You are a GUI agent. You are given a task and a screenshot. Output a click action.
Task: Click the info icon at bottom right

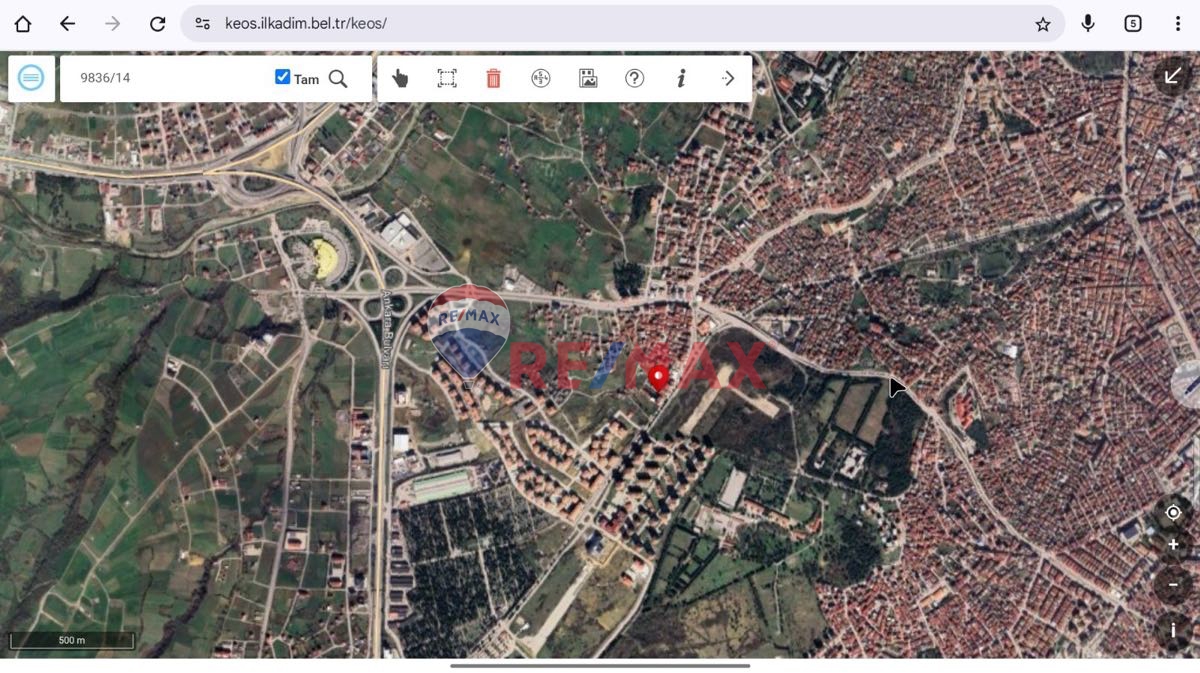[1174, 629]
